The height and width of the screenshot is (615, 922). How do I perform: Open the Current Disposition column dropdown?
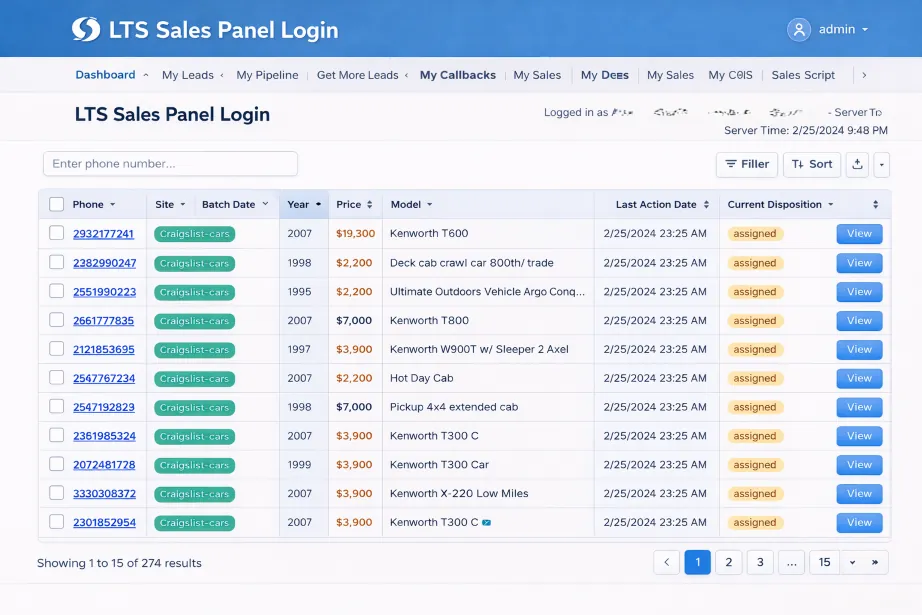831,205
